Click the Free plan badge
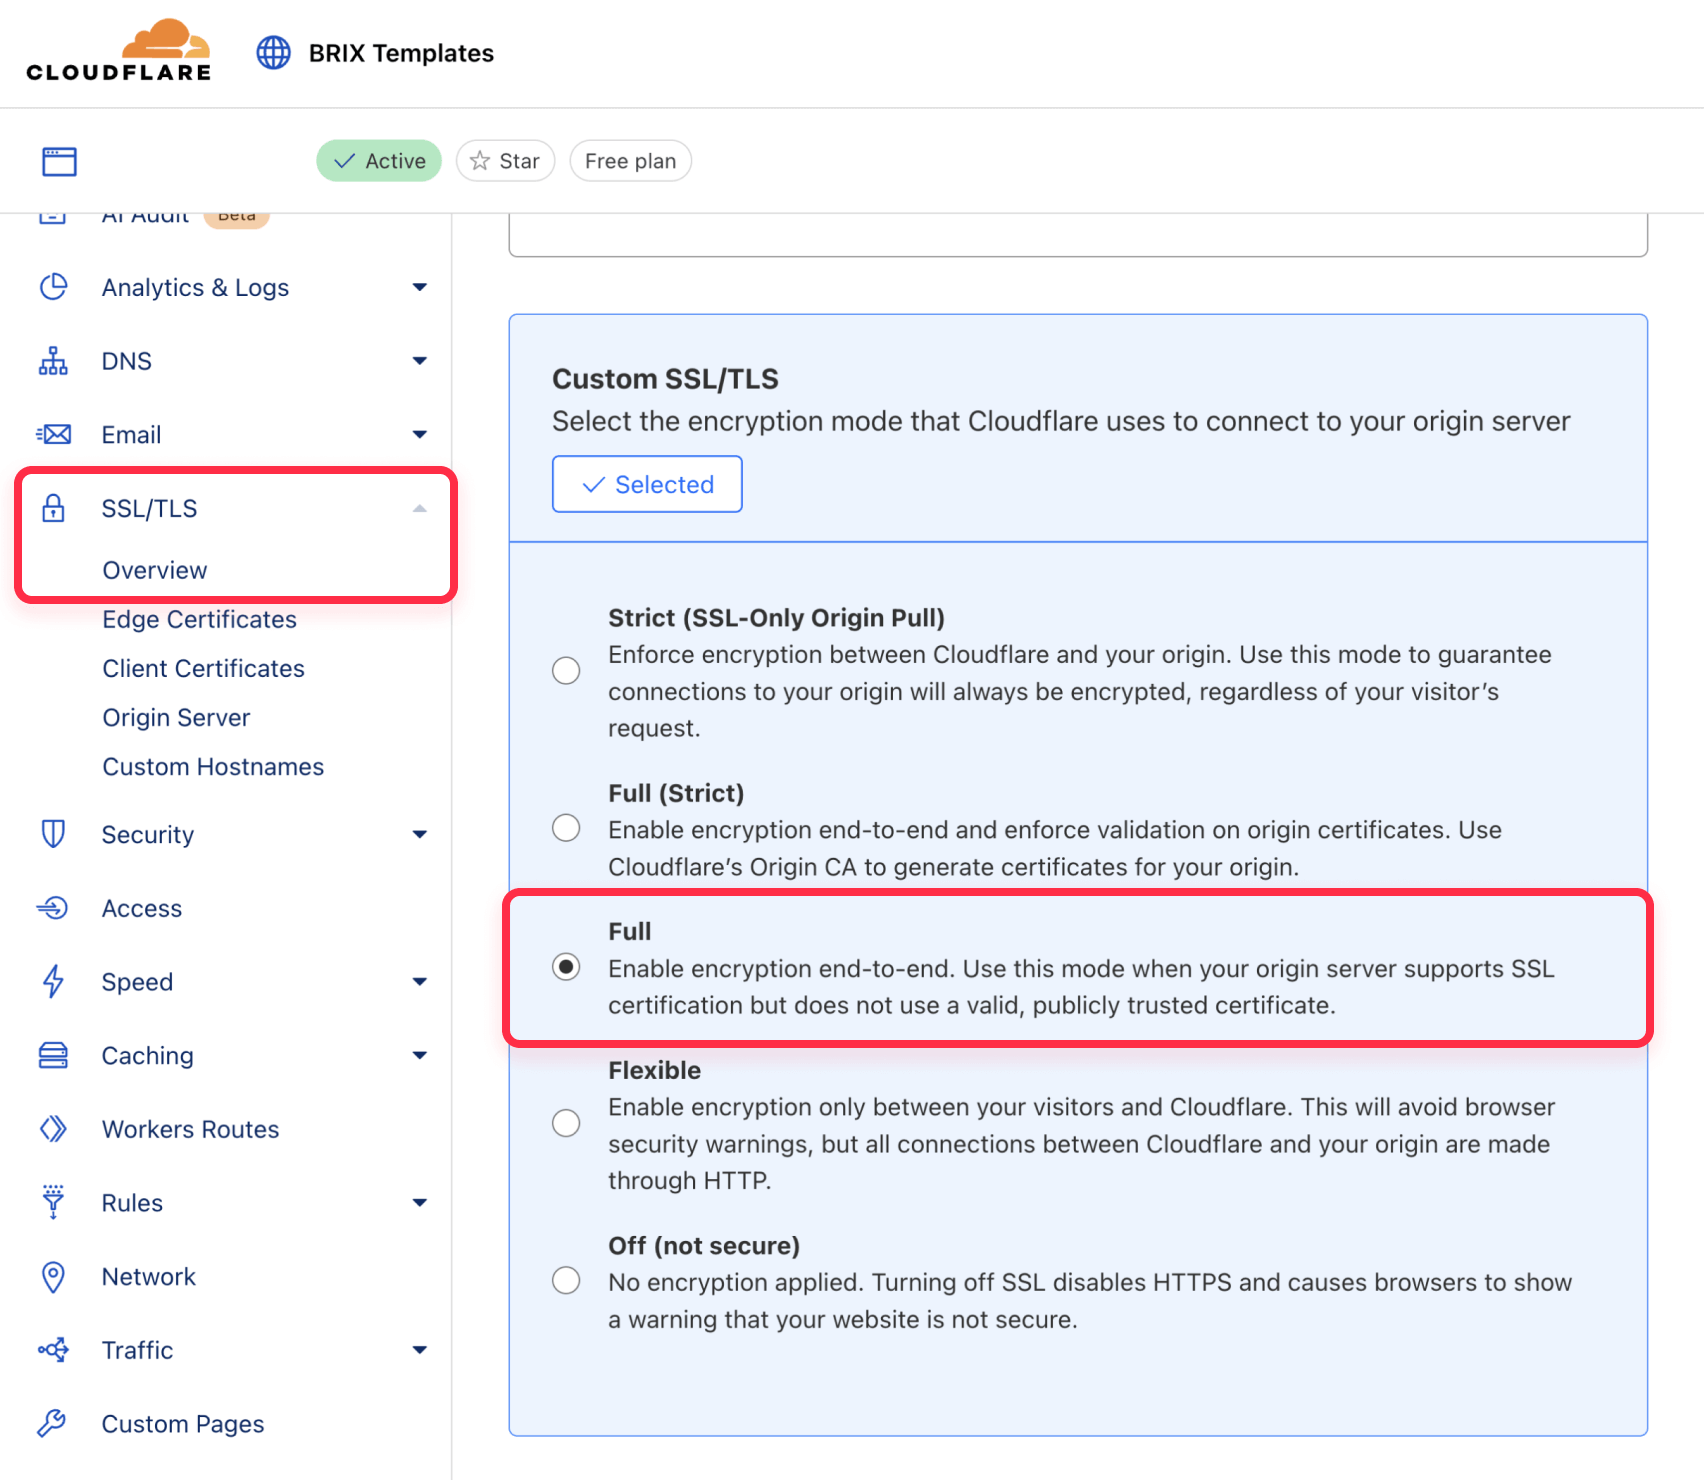Viewport: 1704px width, 1480px height. point(630,161)
